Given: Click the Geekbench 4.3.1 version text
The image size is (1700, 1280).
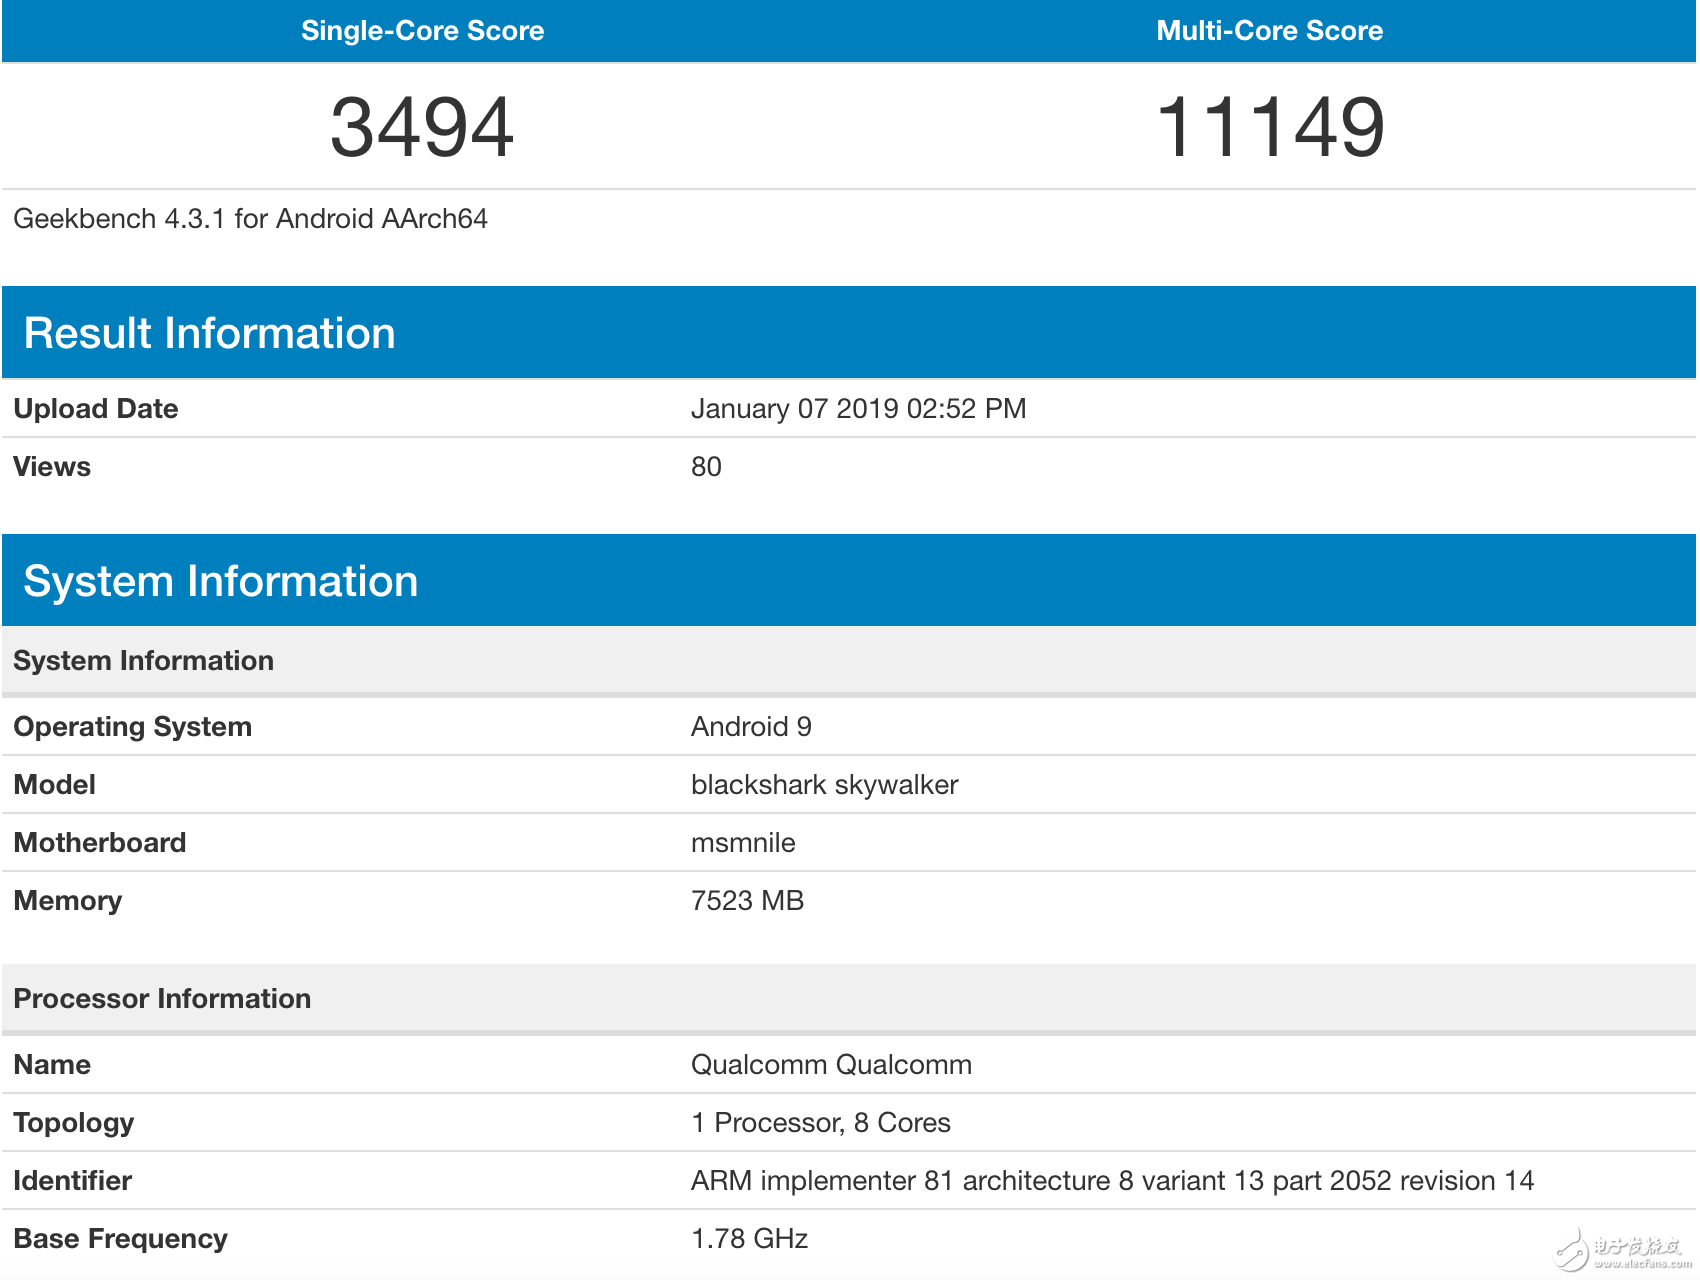Looking at the screenshot, I should click(250, 219).
